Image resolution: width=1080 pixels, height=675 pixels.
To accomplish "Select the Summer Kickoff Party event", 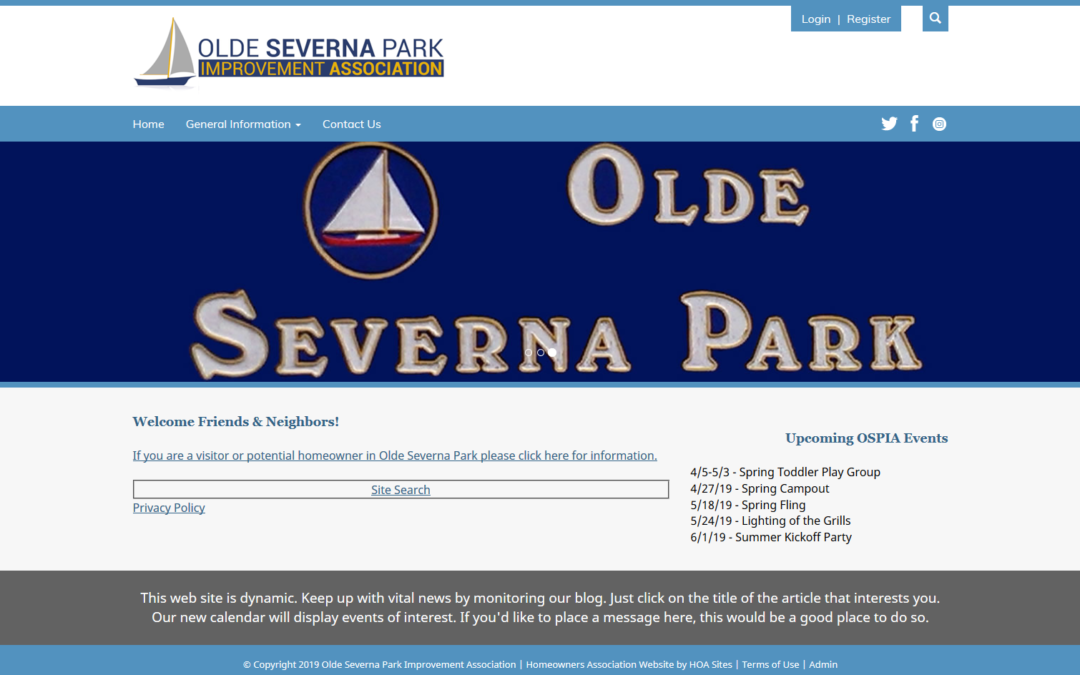I will point(771,537).
